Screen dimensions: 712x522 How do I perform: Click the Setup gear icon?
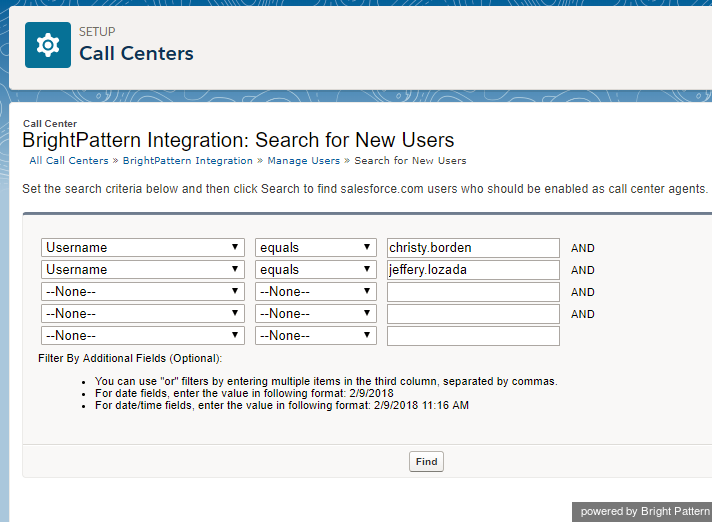click(x=48, y=45)
